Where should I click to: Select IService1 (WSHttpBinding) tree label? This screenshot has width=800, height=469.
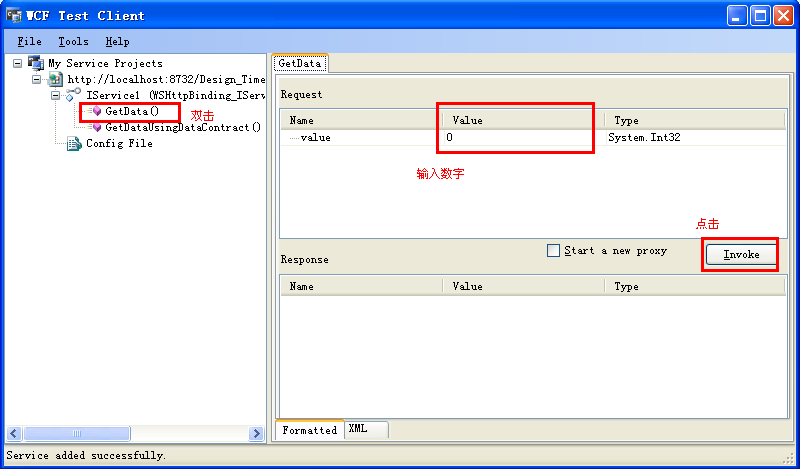pos(176,95)
